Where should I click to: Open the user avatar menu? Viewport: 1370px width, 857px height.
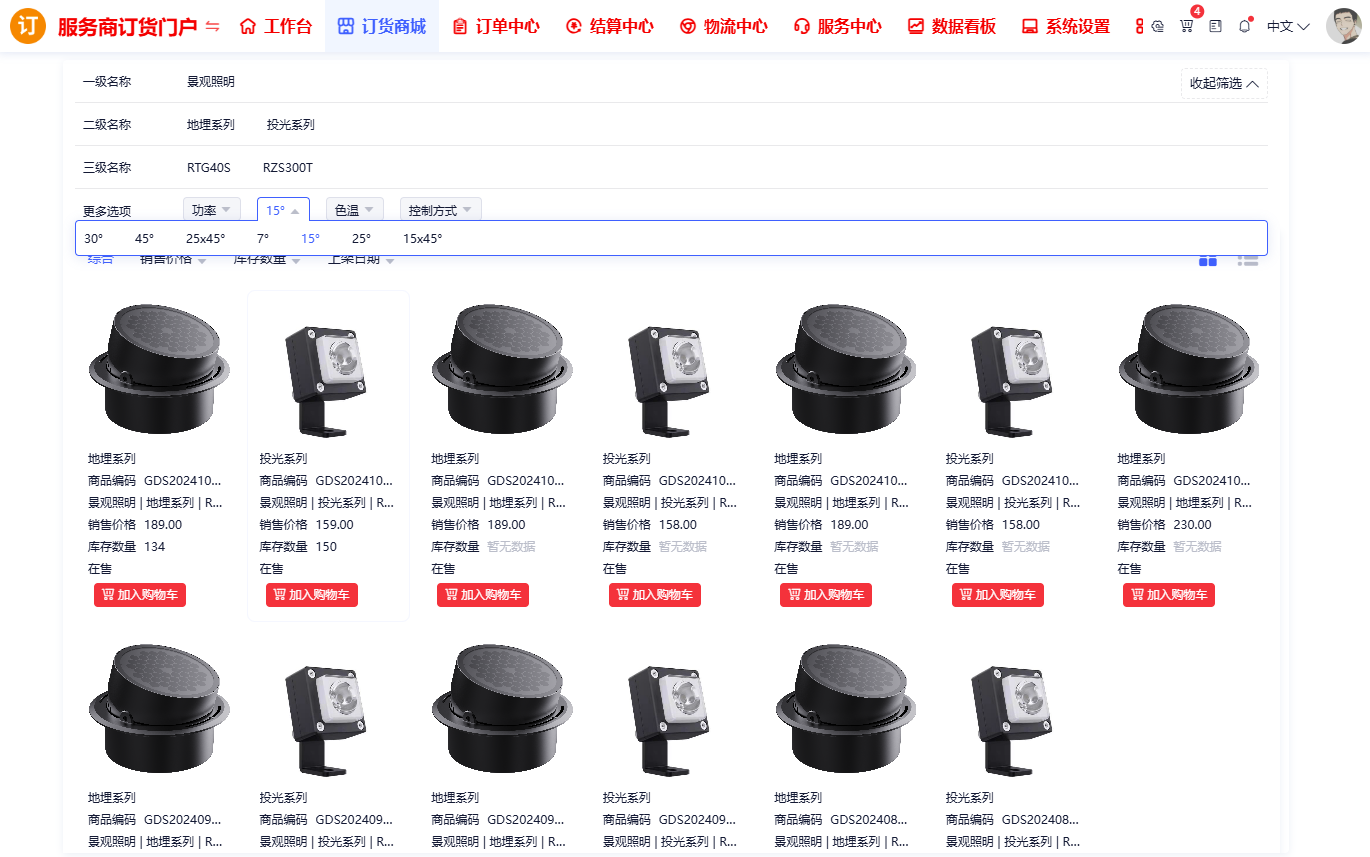(x=1343, y=26)
